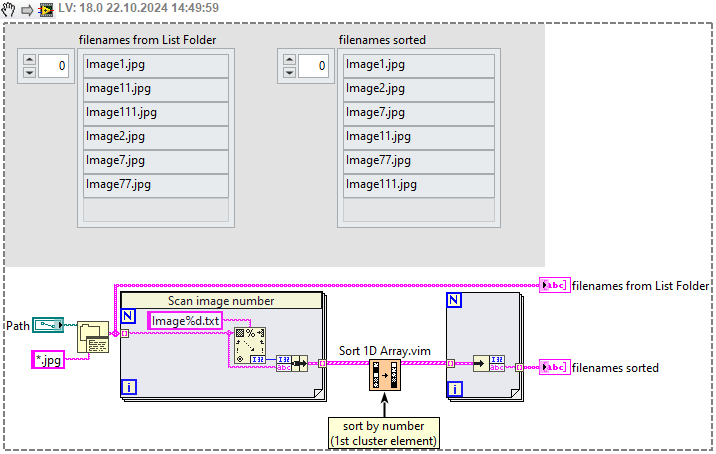Select the Unbundle node in second loop
716x454 pixels.
(489, 364)
